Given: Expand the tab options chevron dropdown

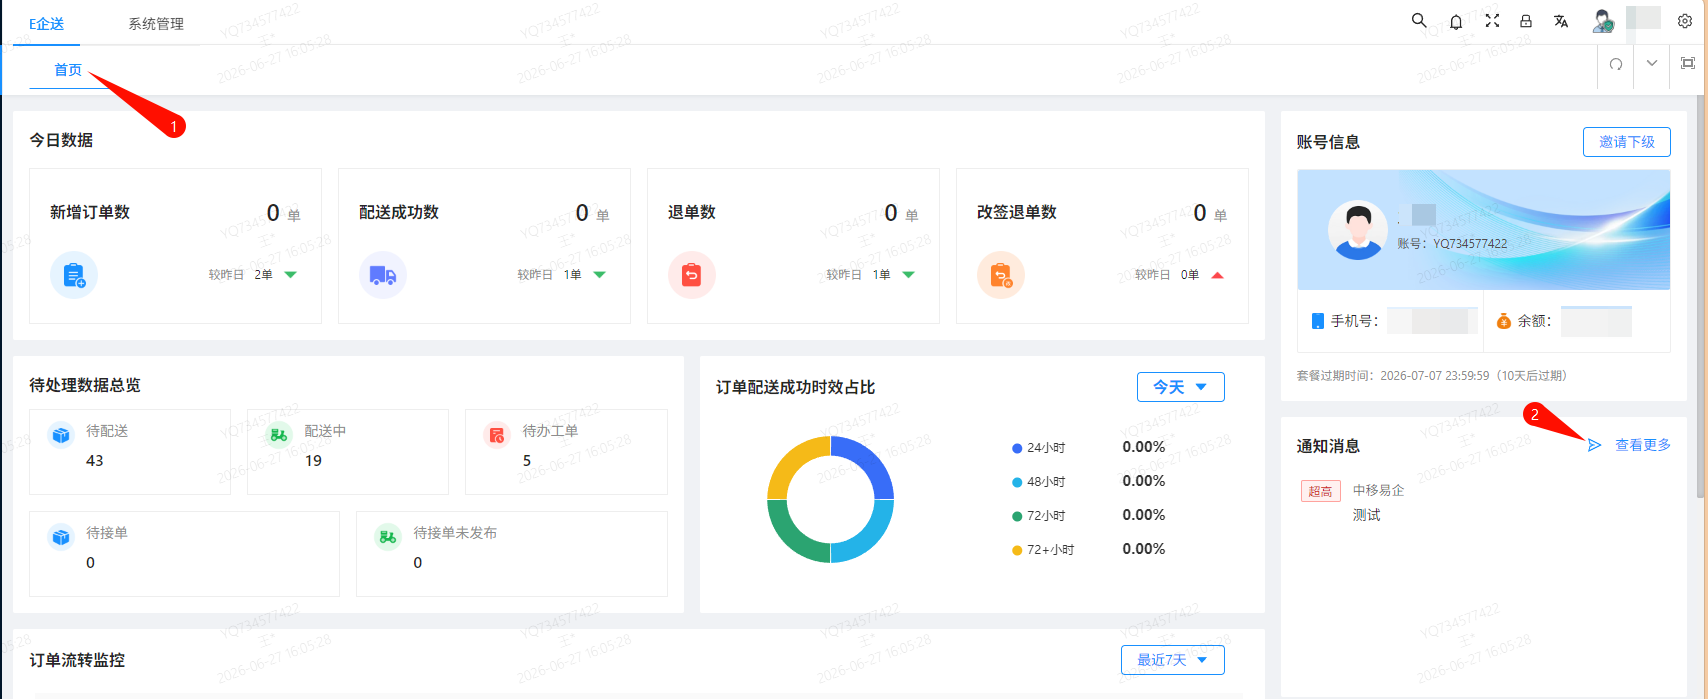Looking at the screenshot, I should coord(1652,63).
